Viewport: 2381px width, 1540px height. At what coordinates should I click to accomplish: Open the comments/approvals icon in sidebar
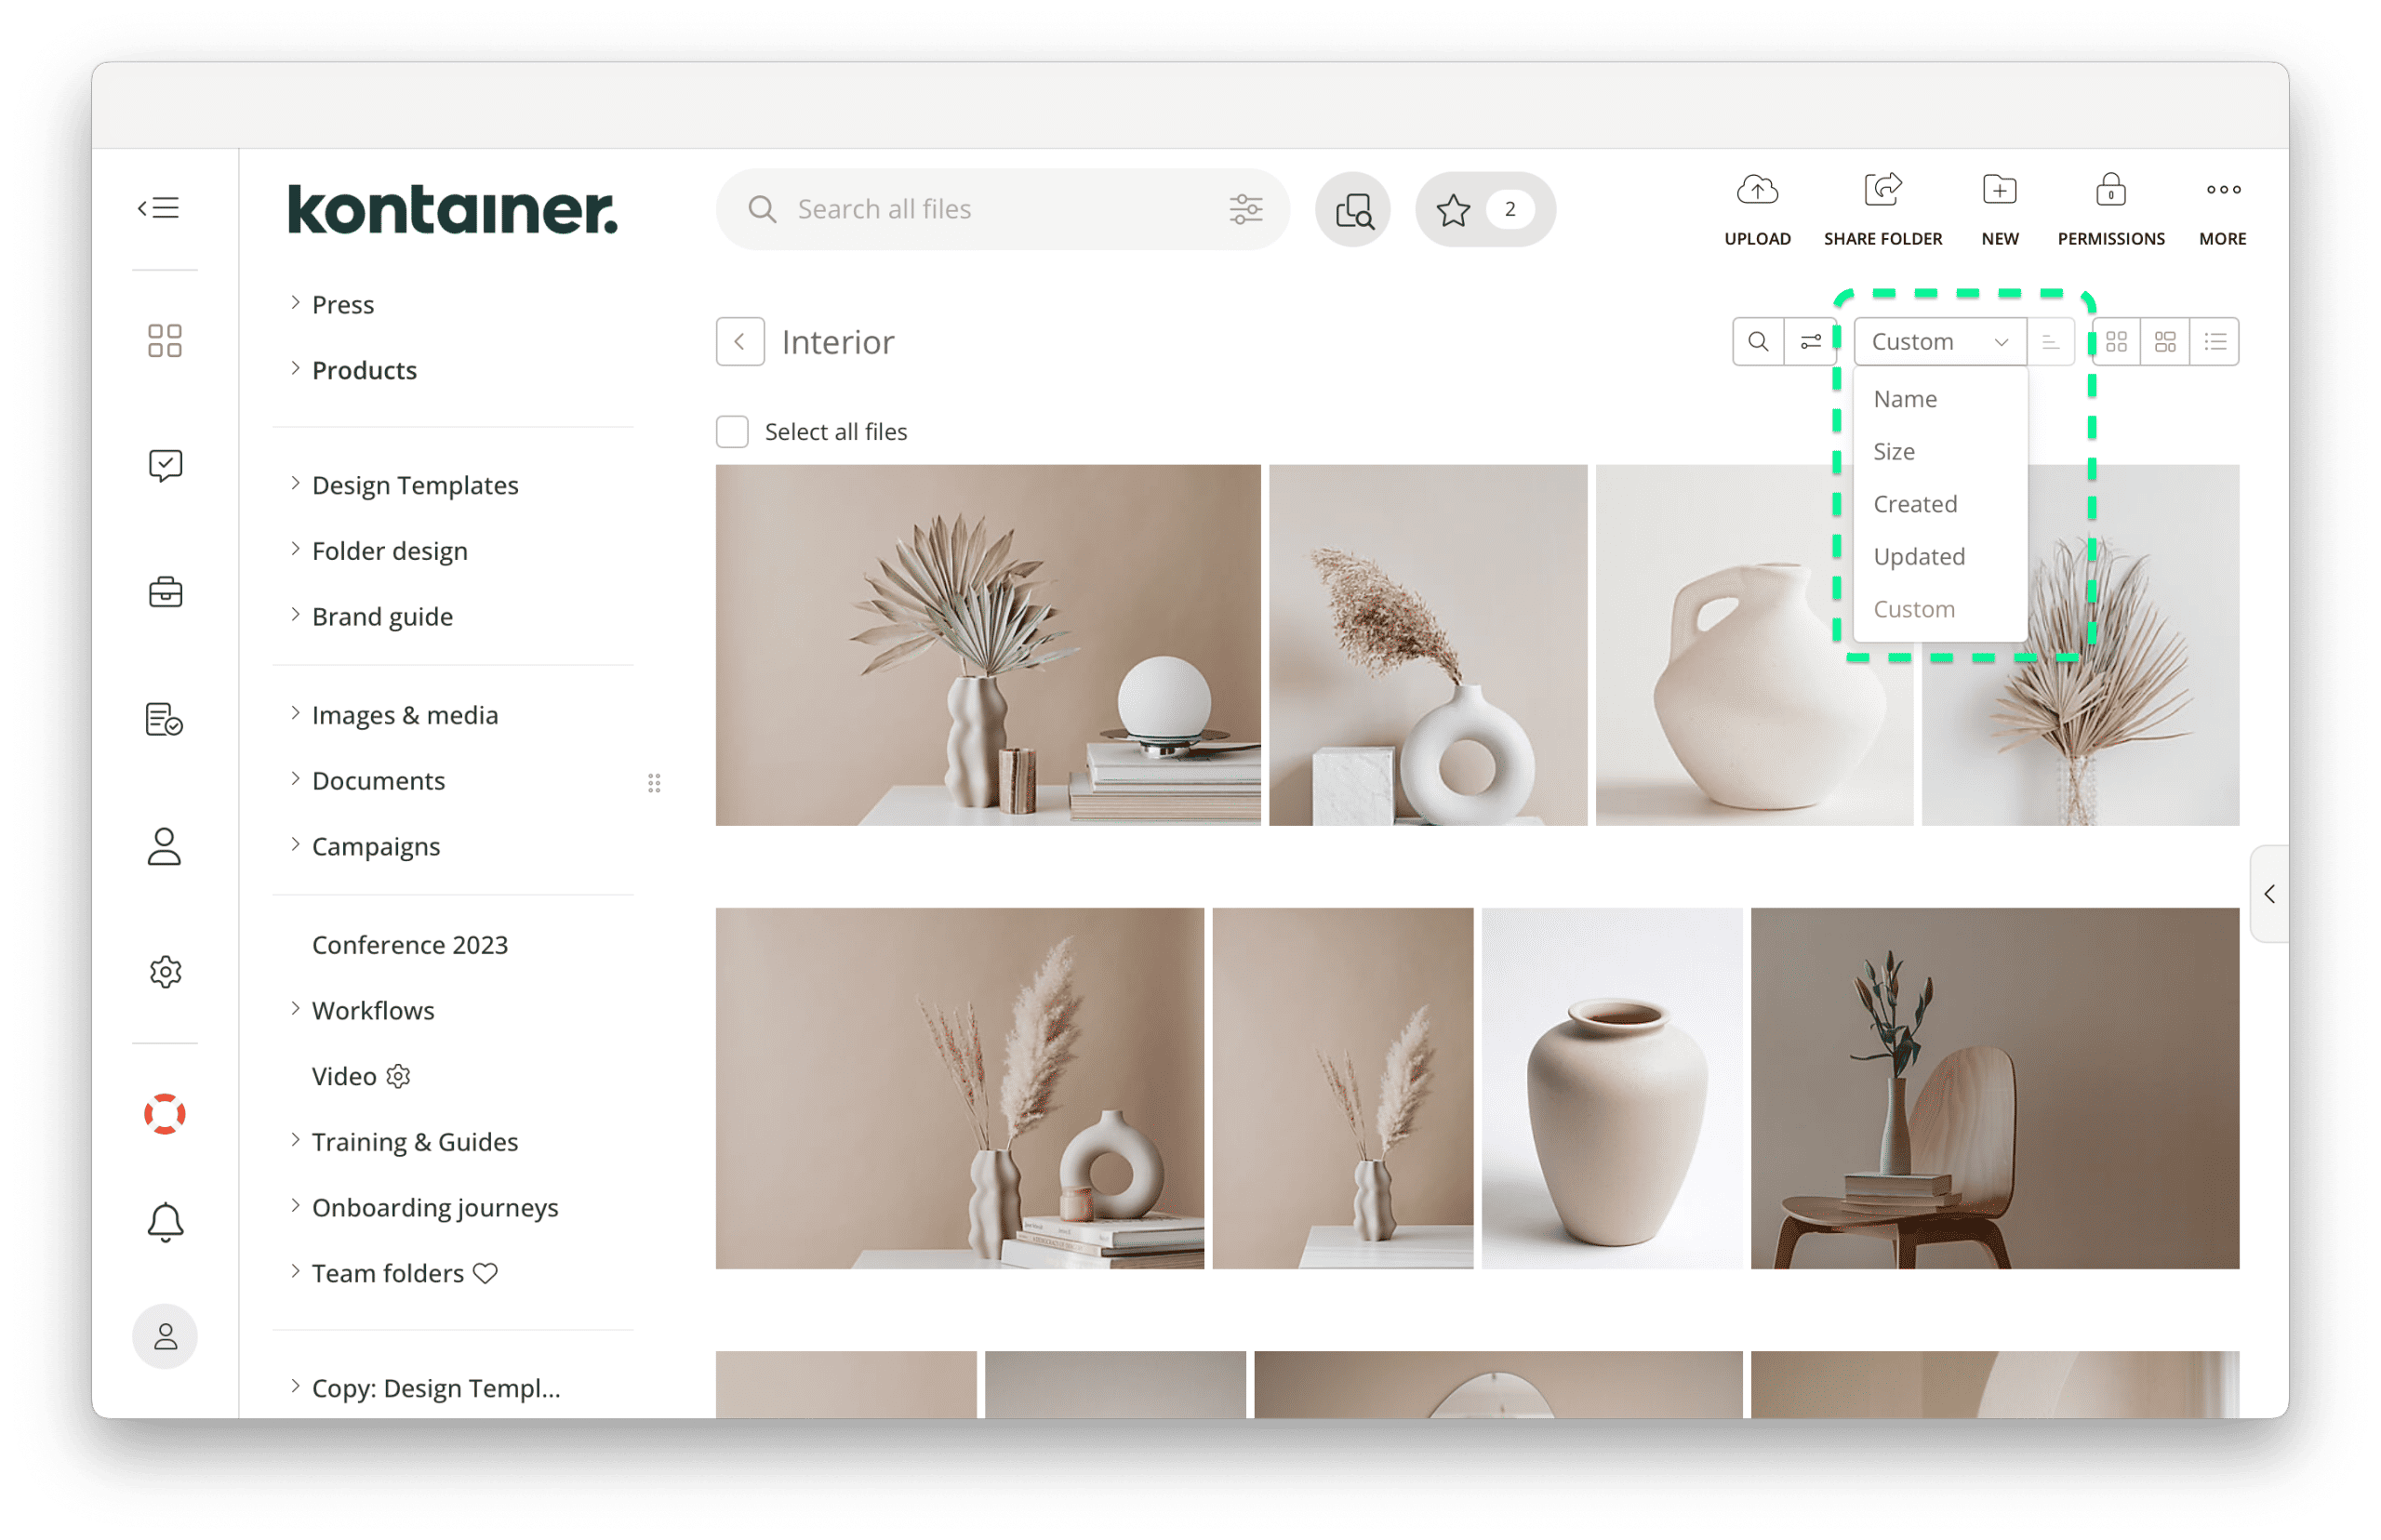point(165,463)
